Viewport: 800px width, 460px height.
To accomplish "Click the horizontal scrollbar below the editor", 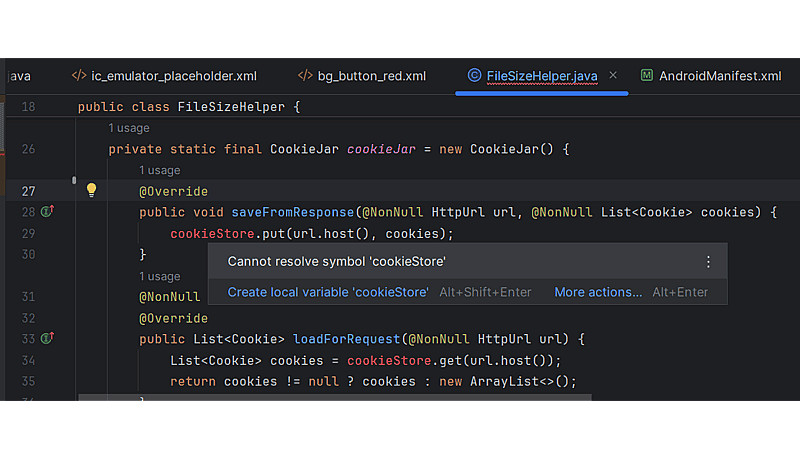I will pyautogui.click(x=335, y=397).
